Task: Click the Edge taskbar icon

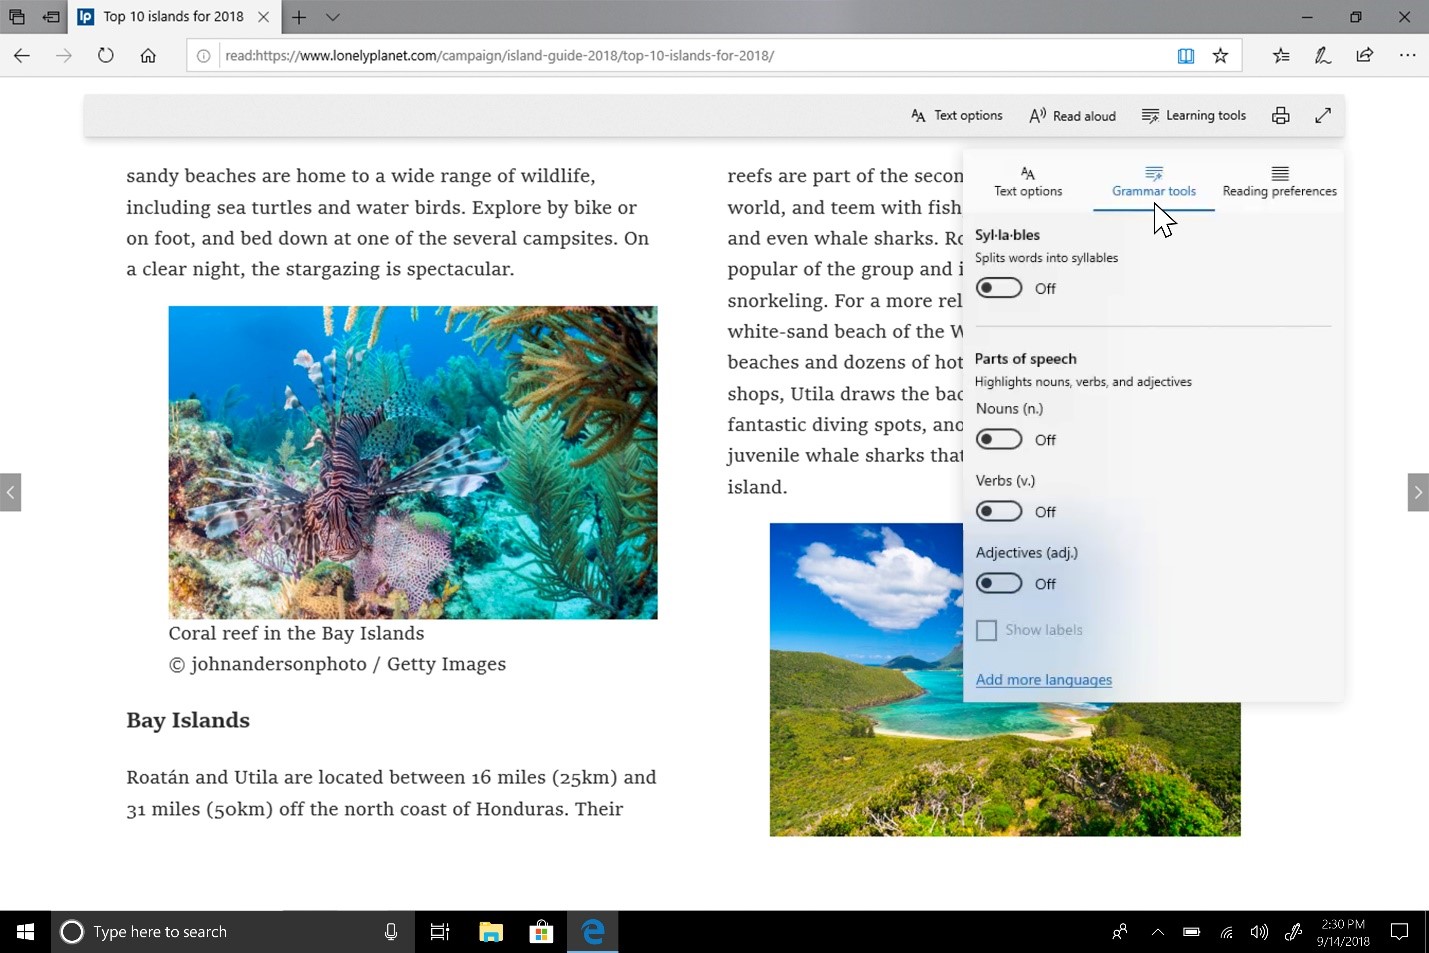Action: tap(593, 932)
